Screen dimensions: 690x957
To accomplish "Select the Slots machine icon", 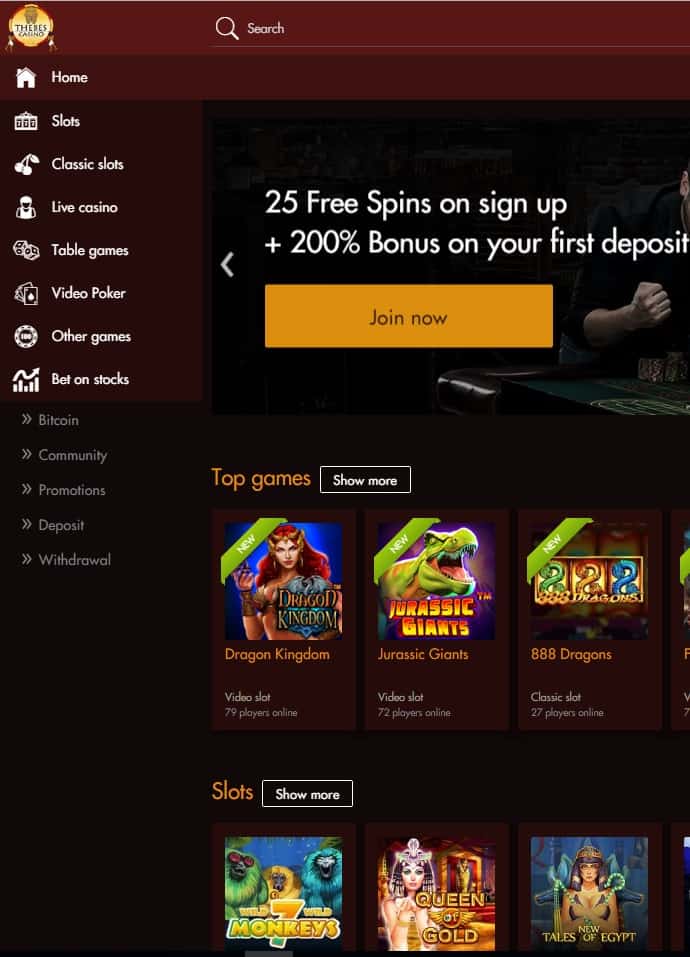I will click(x=26, y=121).
